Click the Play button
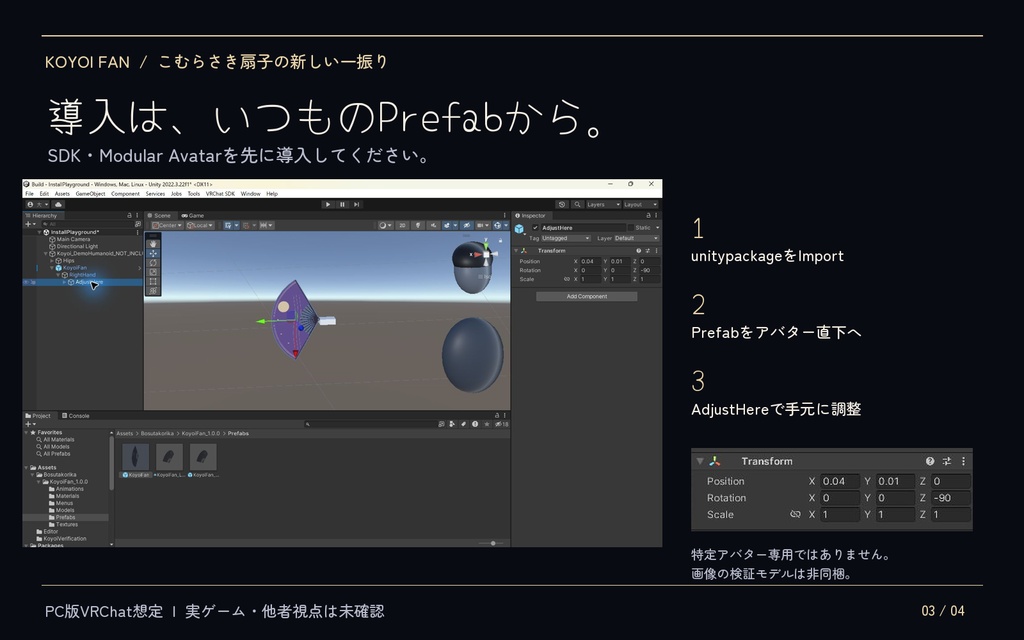This screenshot has height=640, width=1024. pyautogui.click(x=328, y=204)
